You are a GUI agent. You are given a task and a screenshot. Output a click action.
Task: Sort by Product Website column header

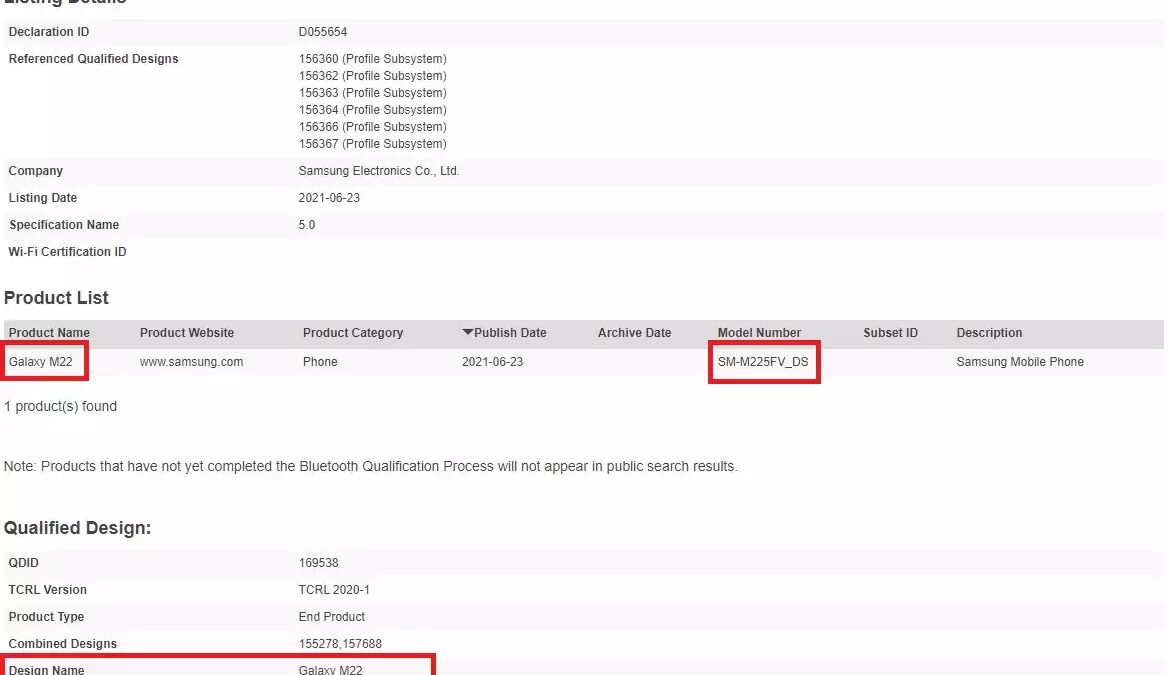tap(187, 333)
